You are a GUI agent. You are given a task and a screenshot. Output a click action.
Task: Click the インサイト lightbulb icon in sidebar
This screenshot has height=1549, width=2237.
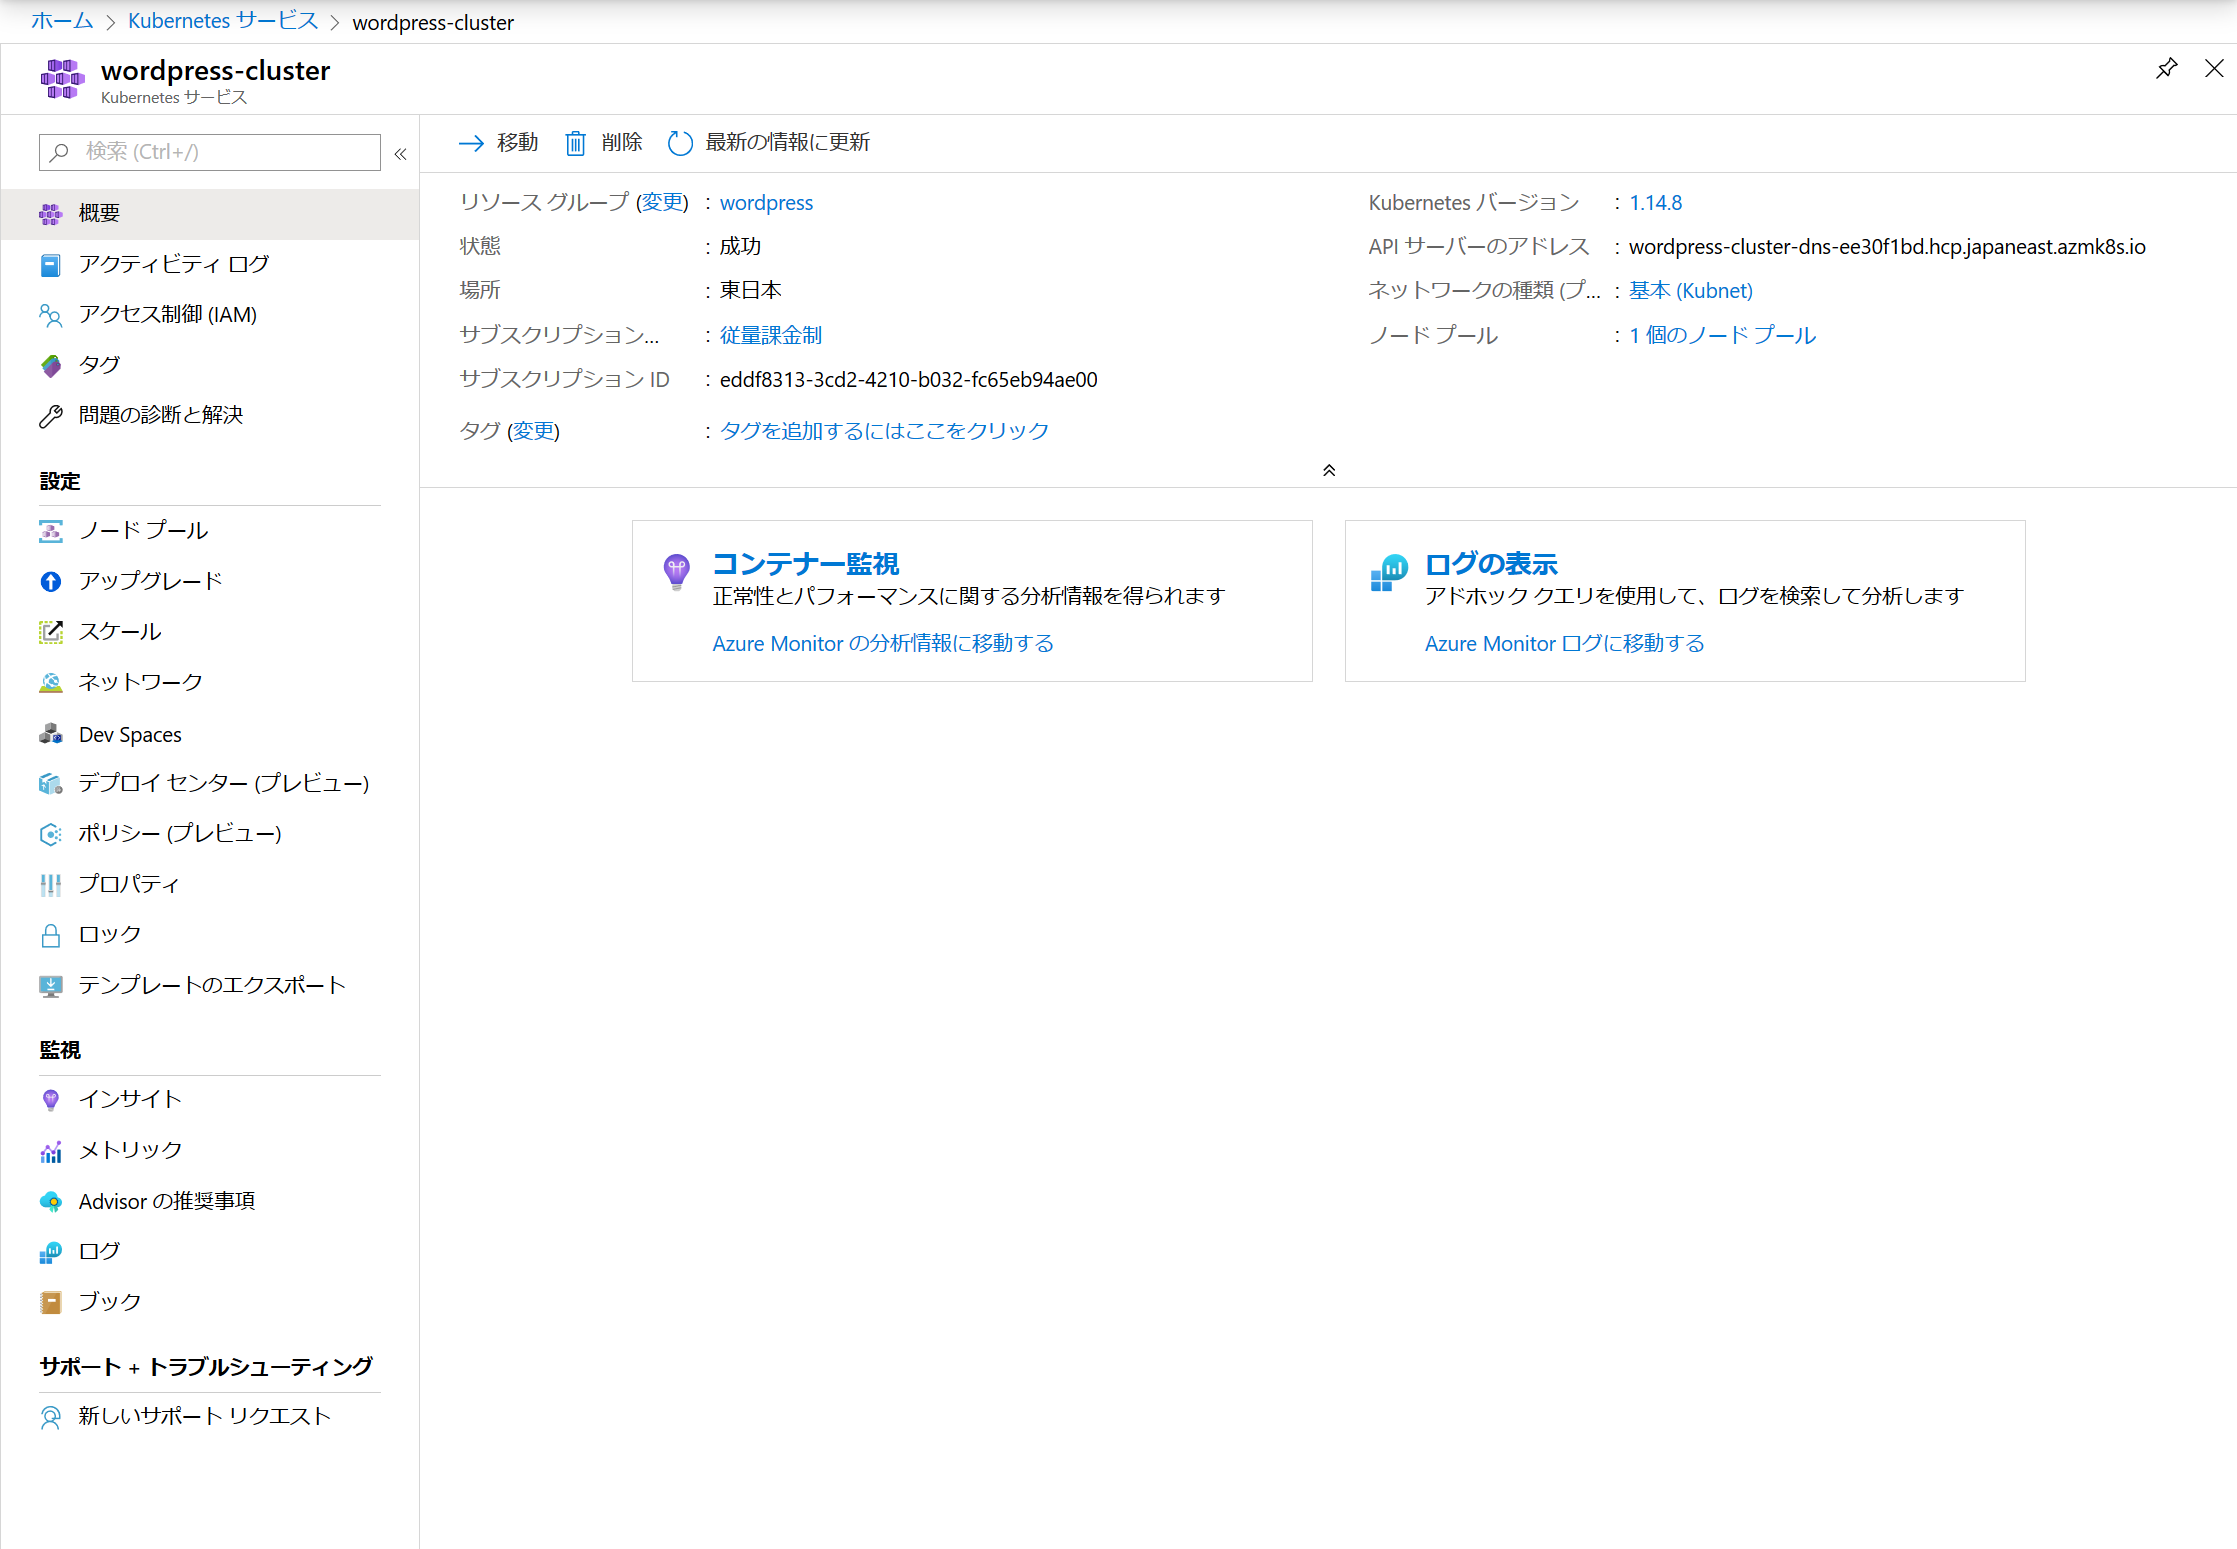click(51, 1100)
